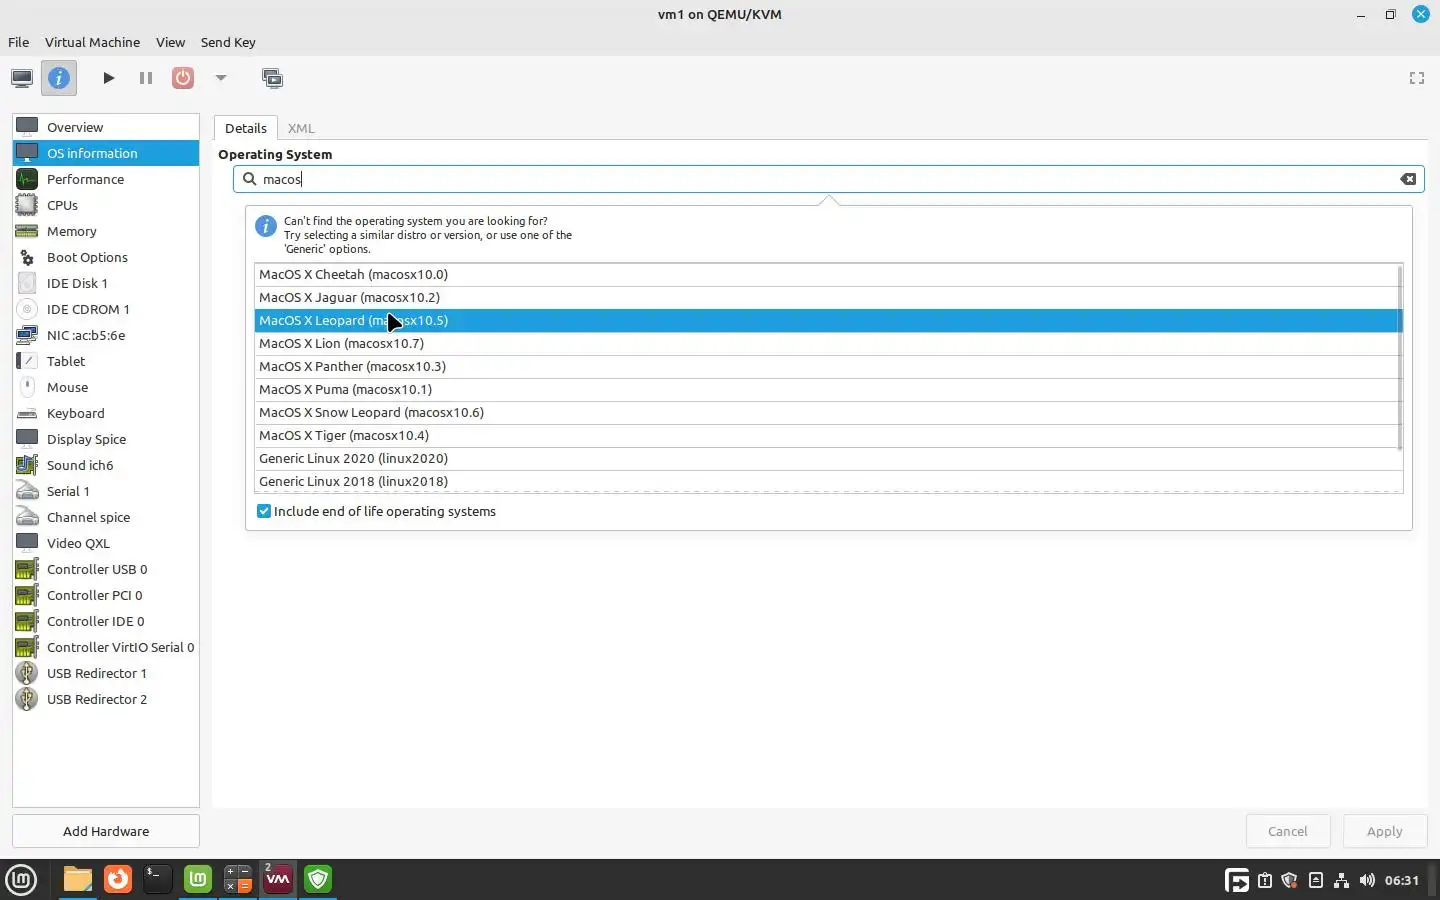This screenshot has width=1440, height=900.
Task: Open shutdown options dropdown arrow
Action: (x=221, y=78)
